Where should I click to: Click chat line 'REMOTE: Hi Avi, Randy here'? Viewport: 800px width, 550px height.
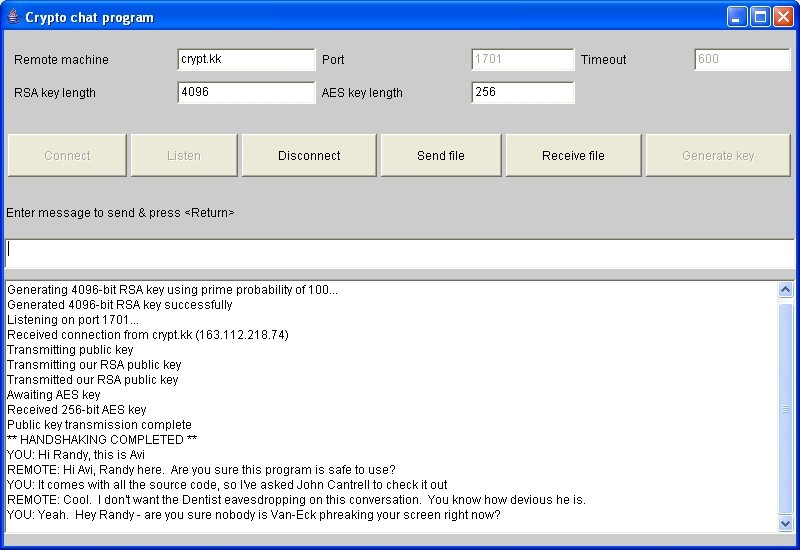point(202,469)
